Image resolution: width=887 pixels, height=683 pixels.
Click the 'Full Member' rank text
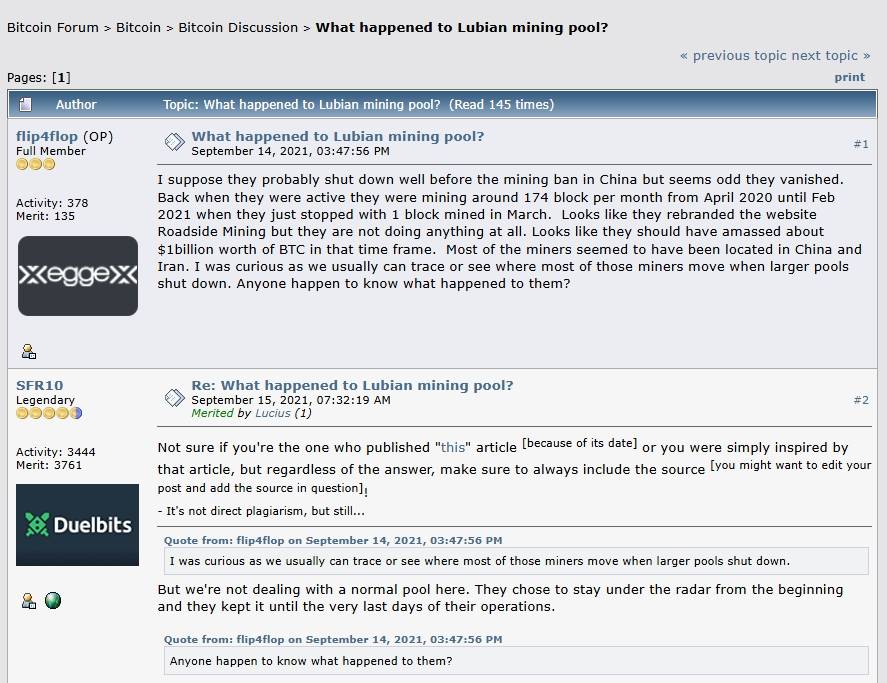tap(51, 151)
